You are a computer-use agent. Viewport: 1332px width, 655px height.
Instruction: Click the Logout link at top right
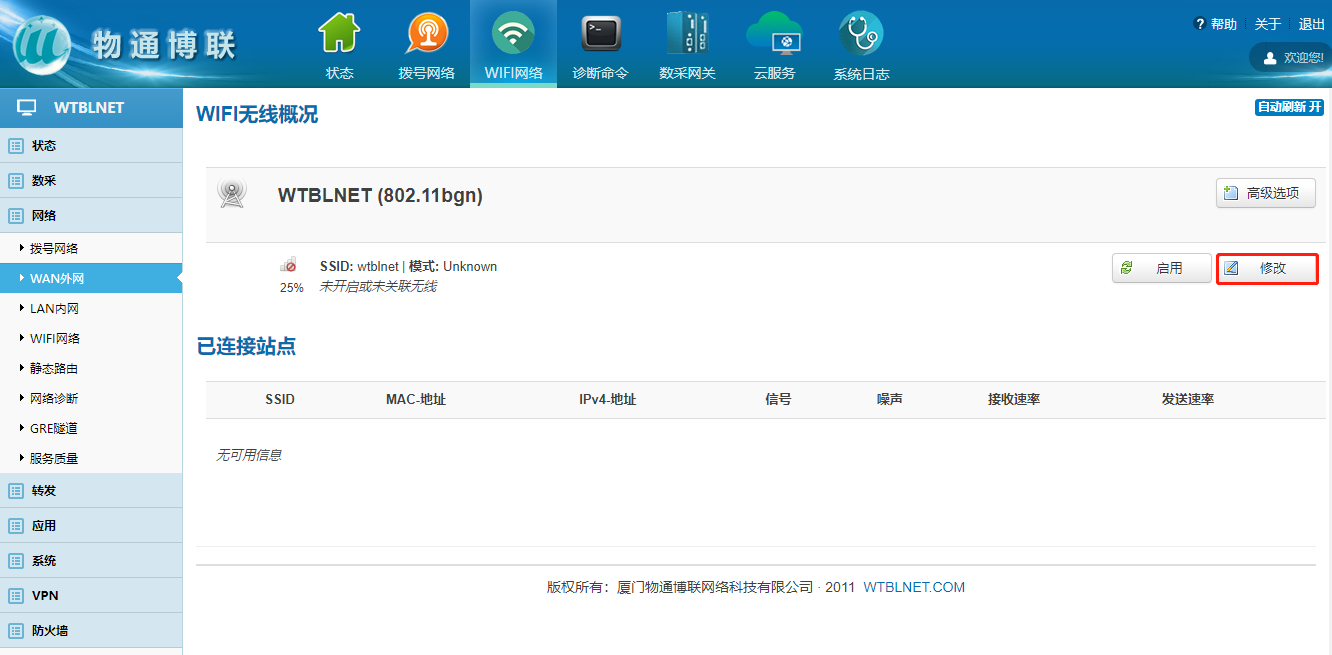1311,24
